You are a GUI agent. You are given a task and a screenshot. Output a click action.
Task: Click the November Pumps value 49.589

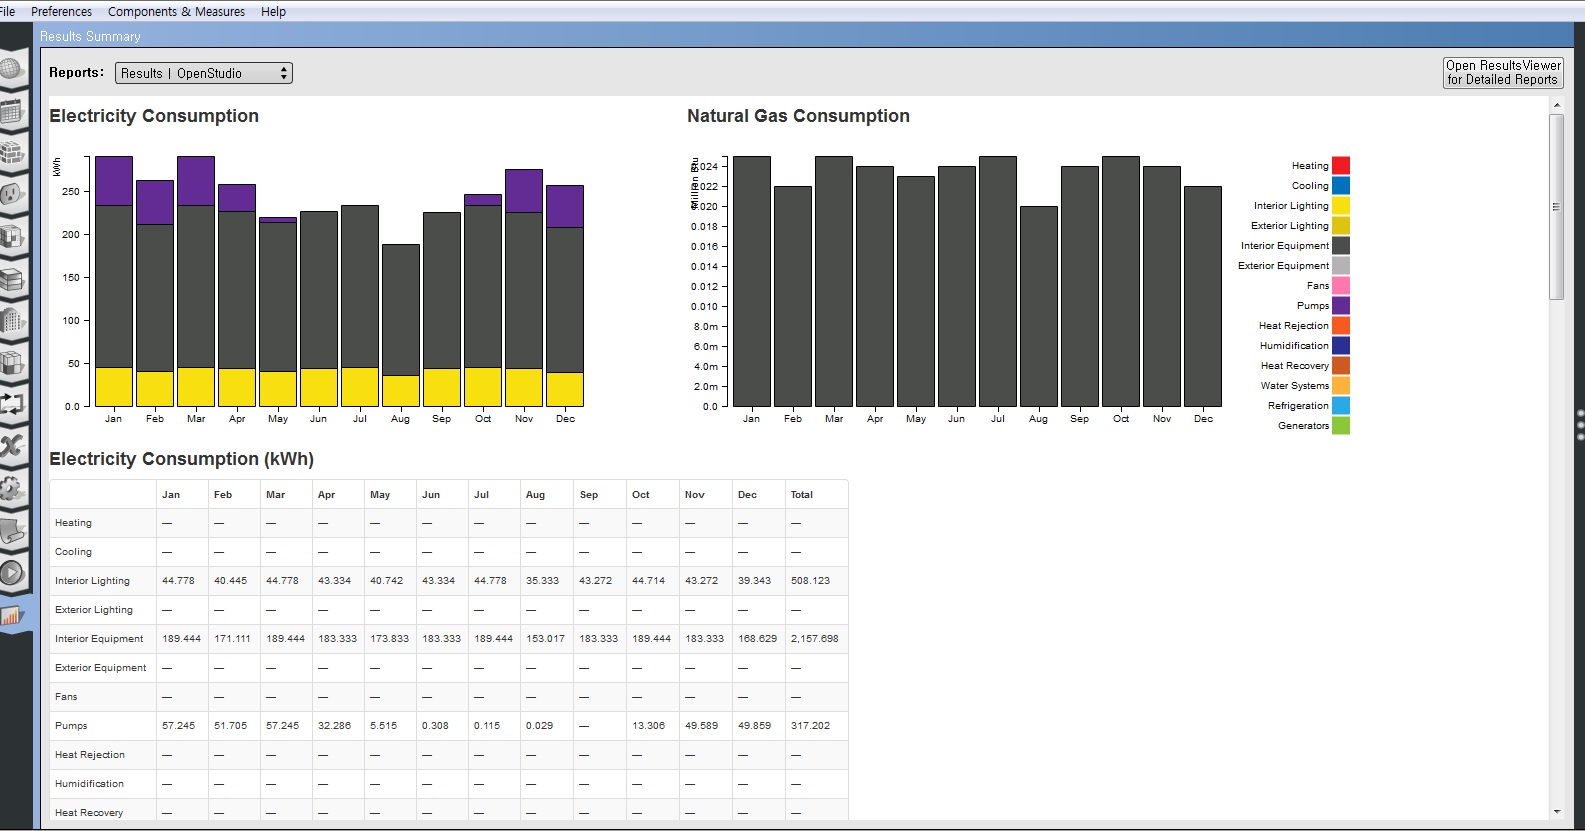[x=701, y=726]
